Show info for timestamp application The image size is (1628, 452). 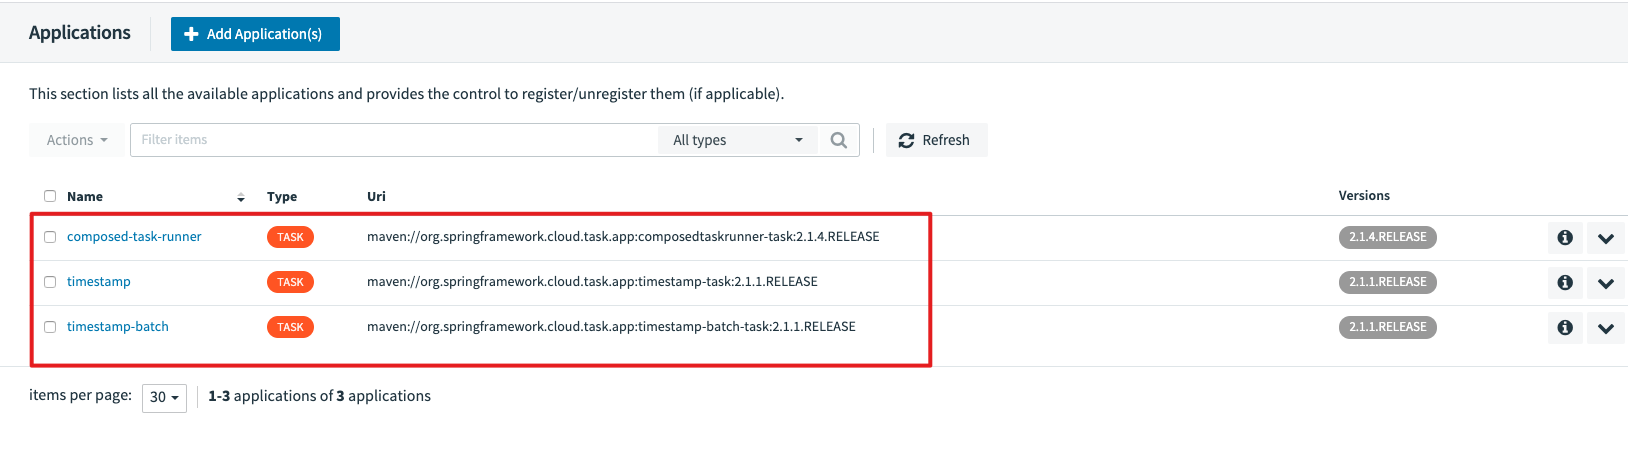tap(1565, 283)
